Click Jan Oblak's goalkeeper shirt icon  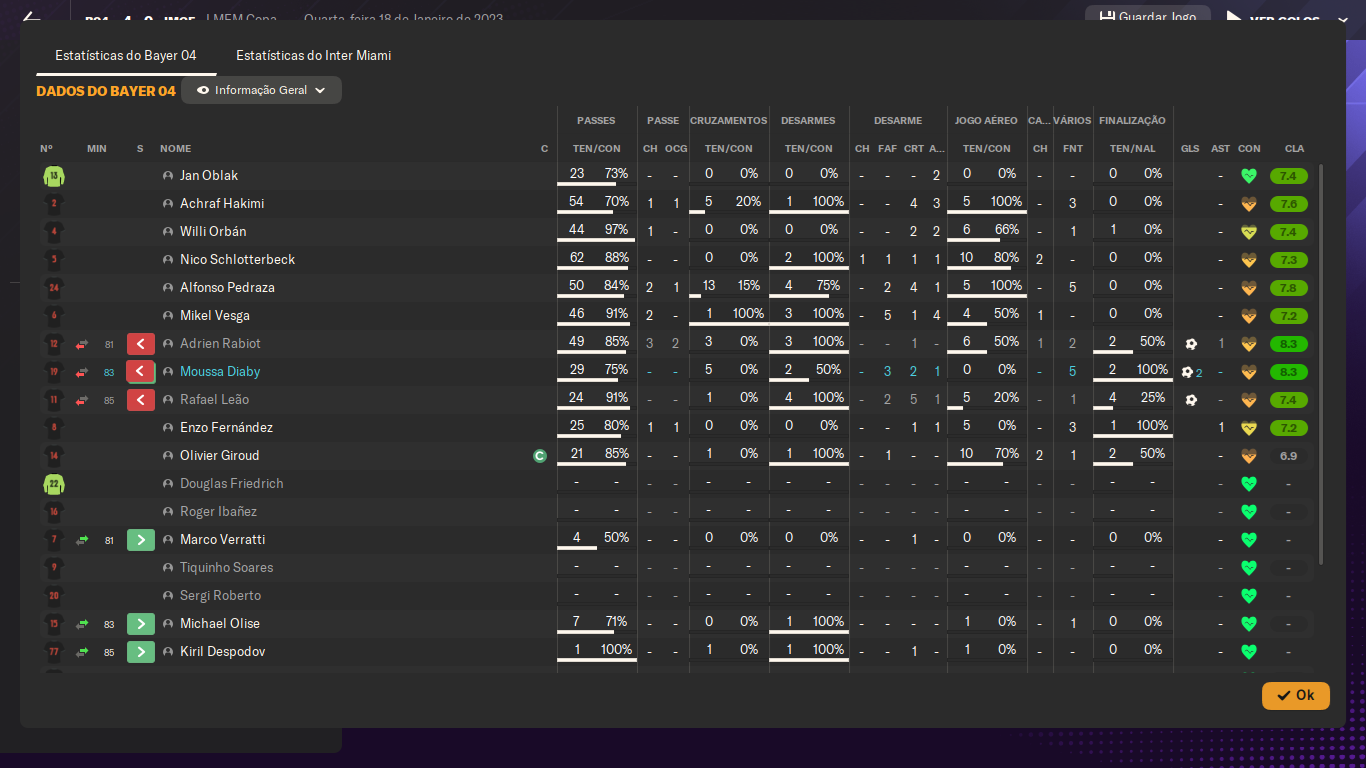(x=53, y=176)
